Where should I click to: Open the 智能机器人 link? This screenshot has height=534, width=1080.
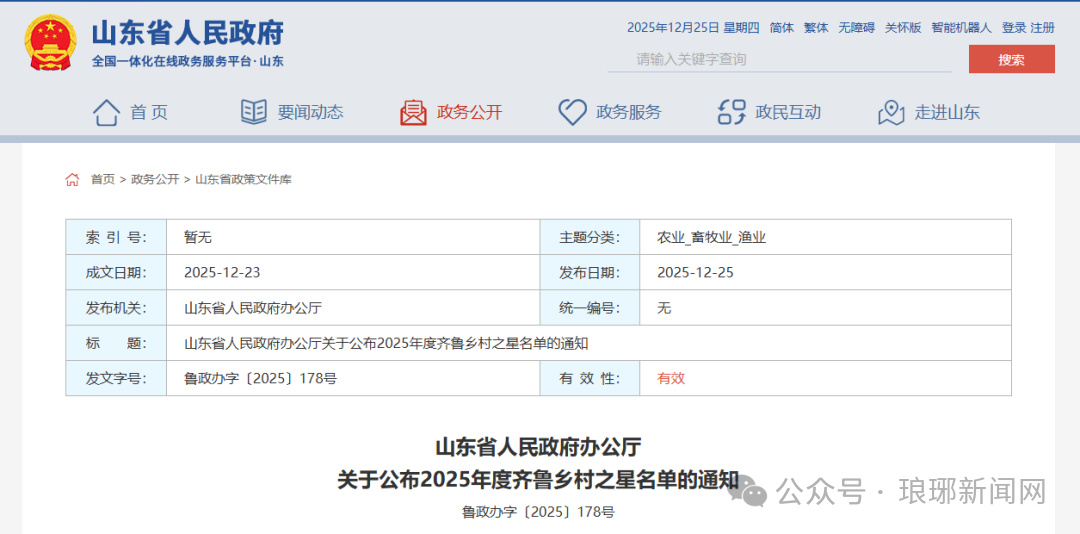(x=960, y=28)
